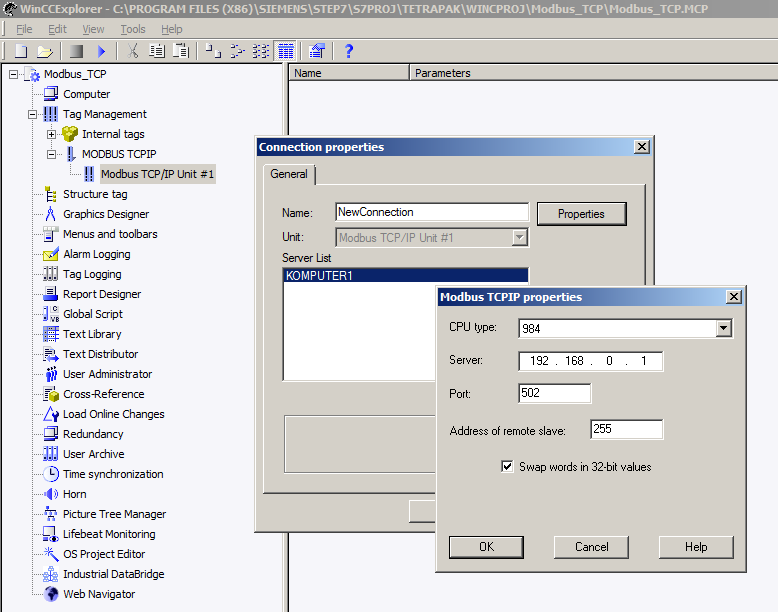Open the Help menu
The image size is (778, 612).
[x=172, y=29]
